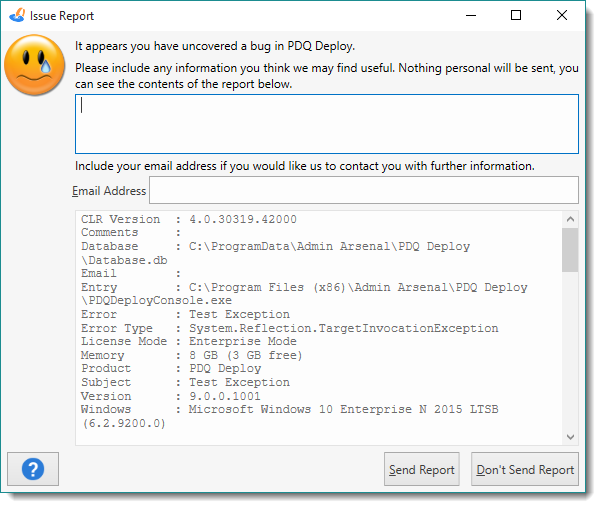
Task: Click the 'Issue Report' window title text
Action: [62, 16]
